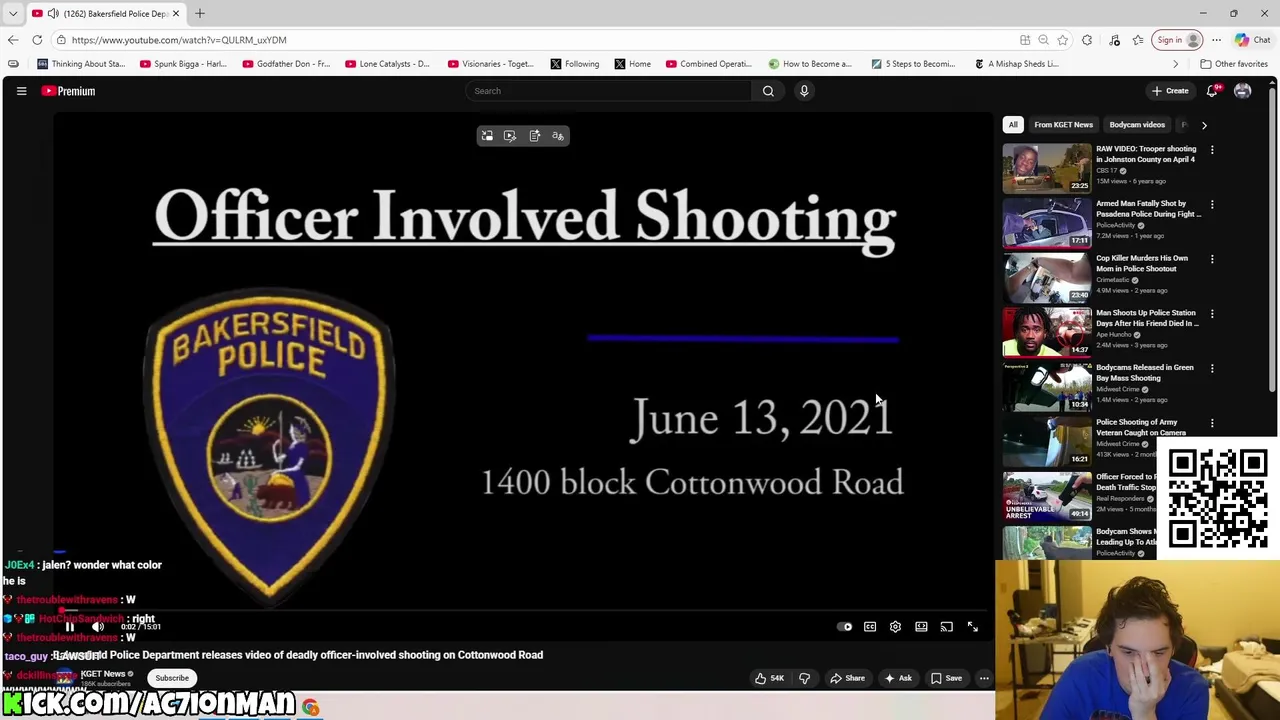Open Thinking About Sta... bookmark
This screenshot has height=720, width=1280.
81,64
